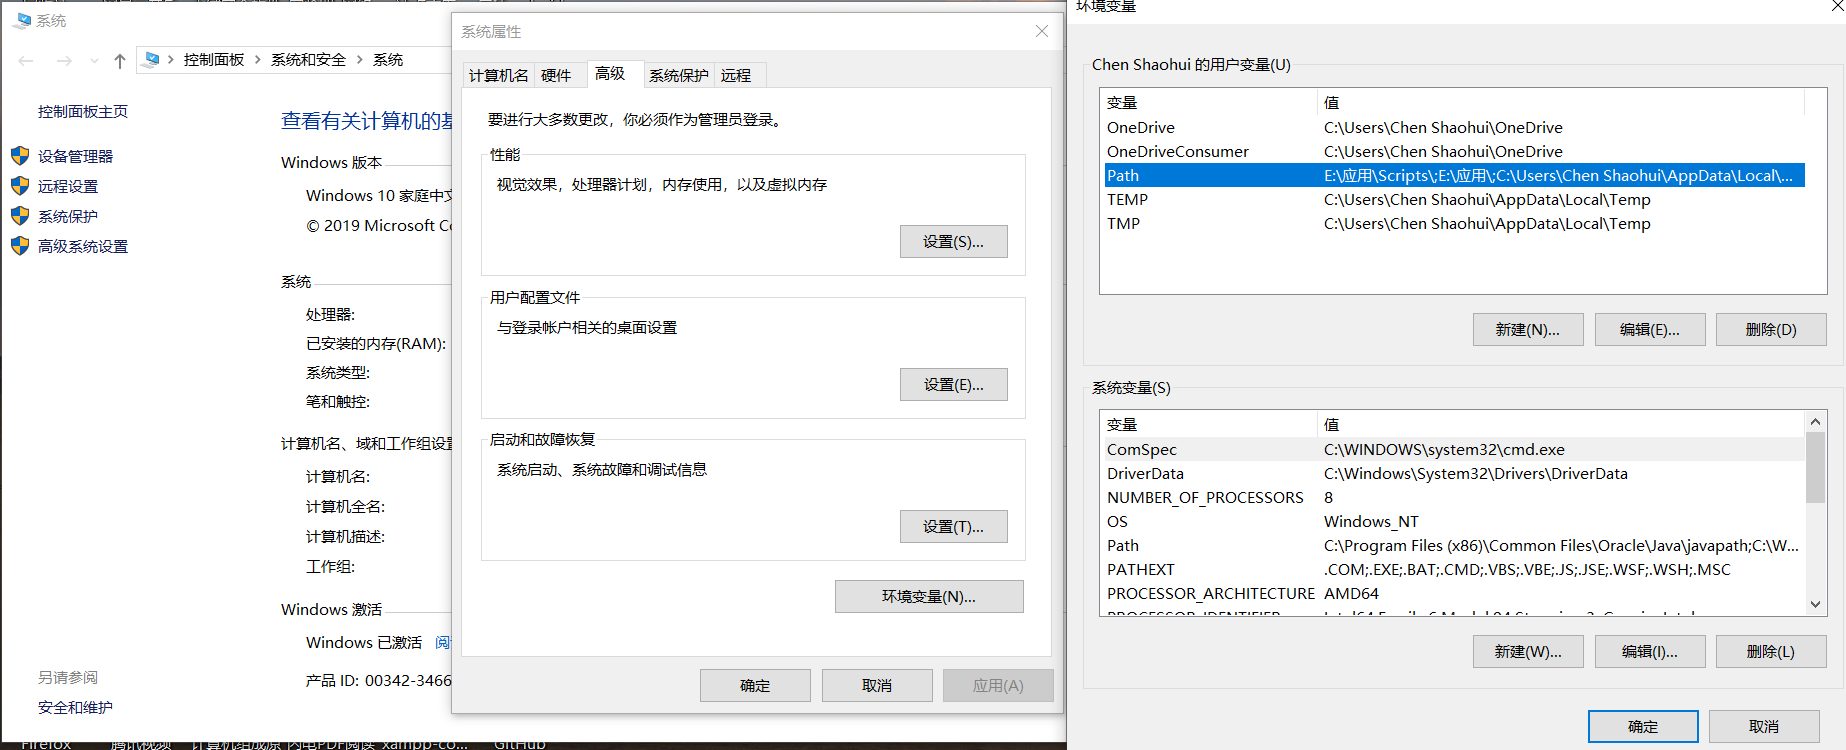Click shield icon beside 远程设置
The height and width of the screenshot is (750, 1846).
(x=20, y=186)
